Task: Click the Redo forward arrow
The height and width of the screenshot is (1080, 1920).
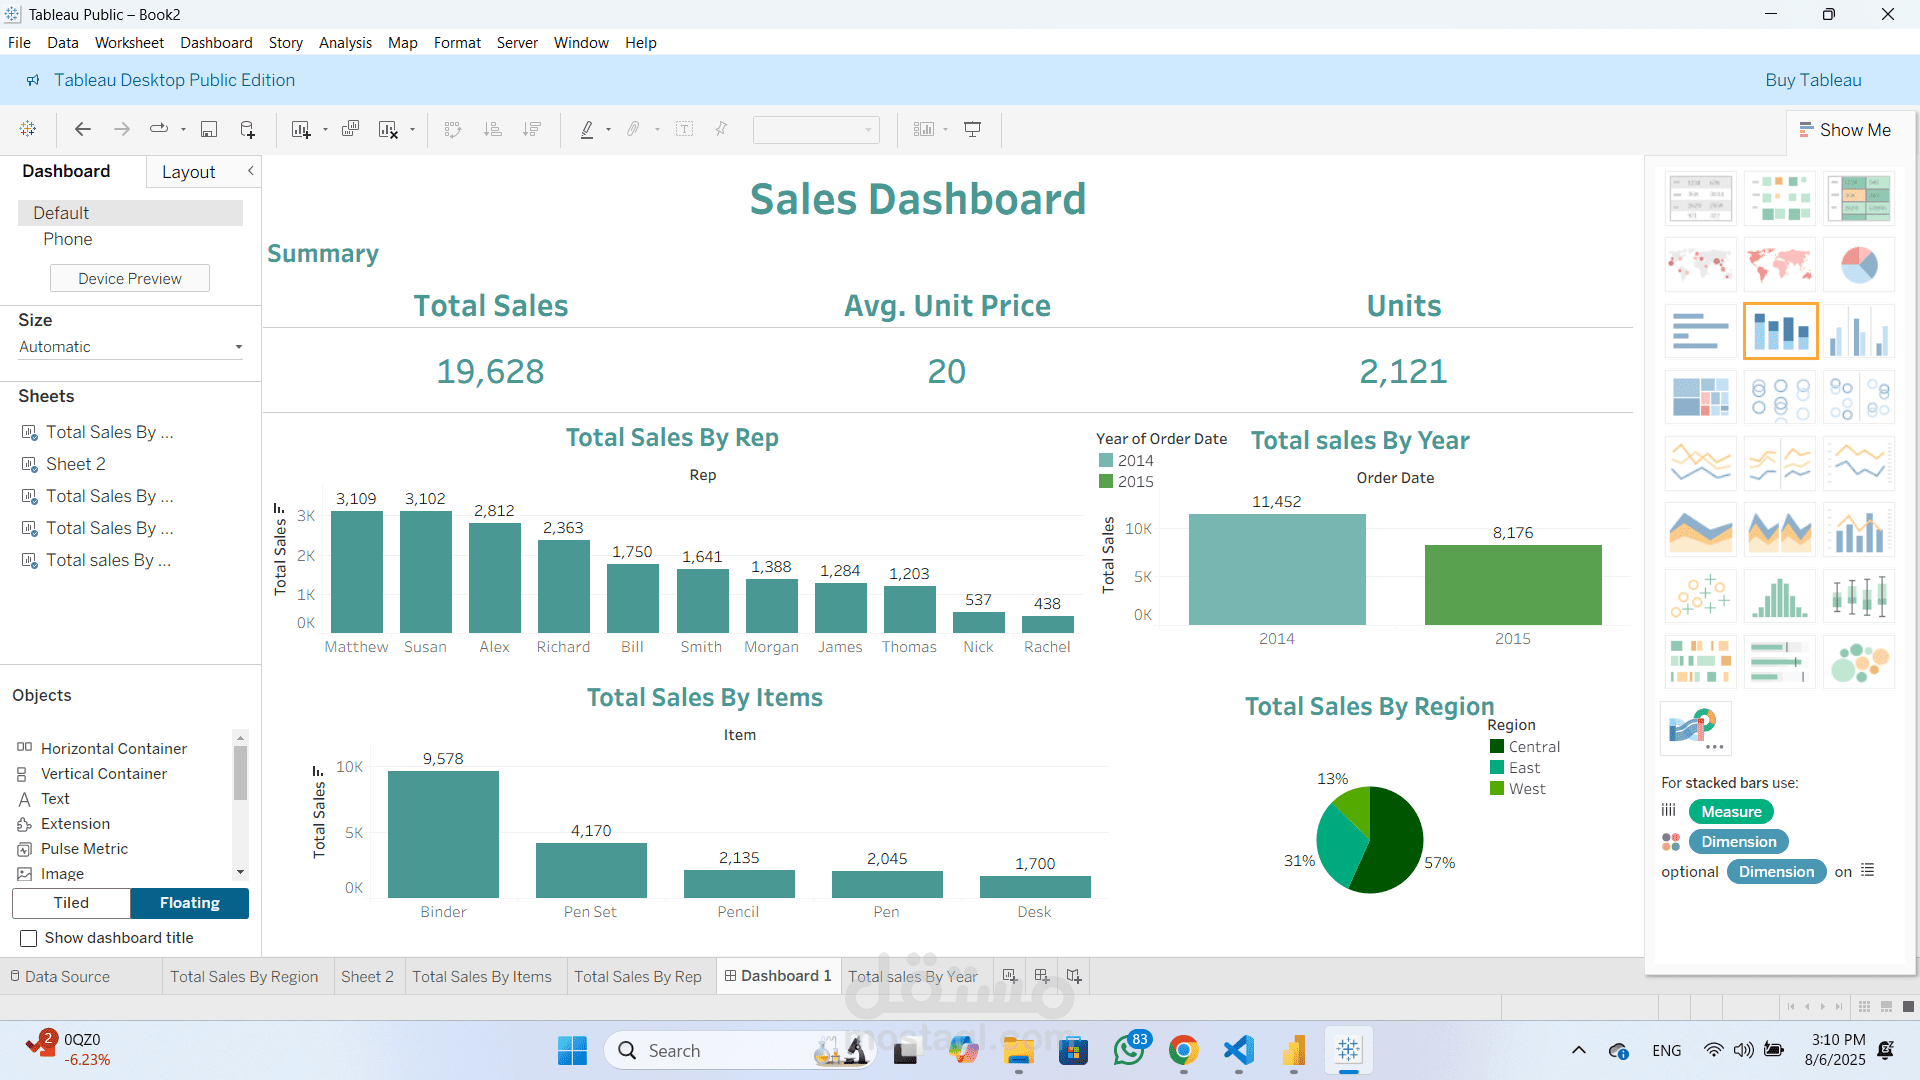Action: [x=121, y=129]
